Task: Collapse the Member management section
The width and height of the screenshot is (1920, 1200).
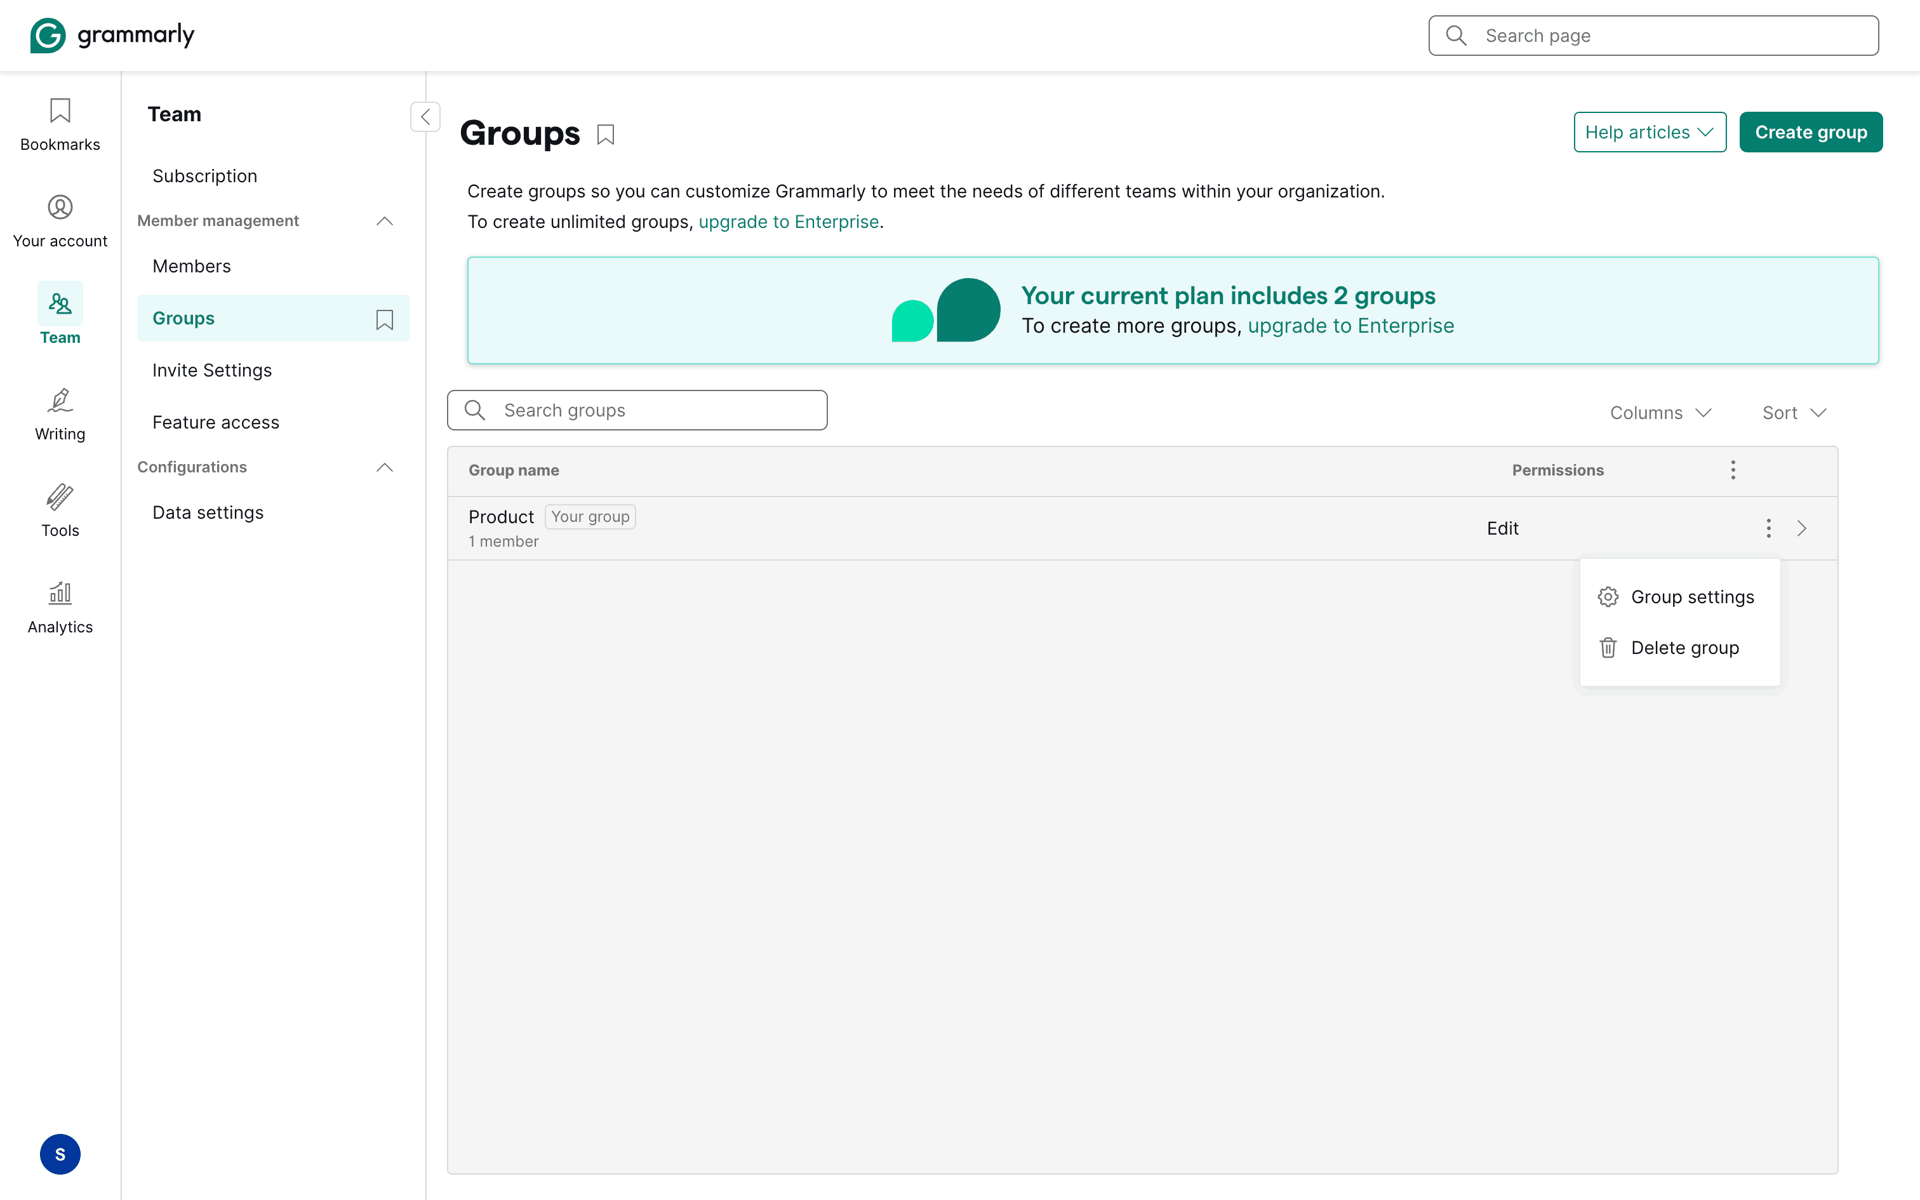Action: tap(384, 221)
